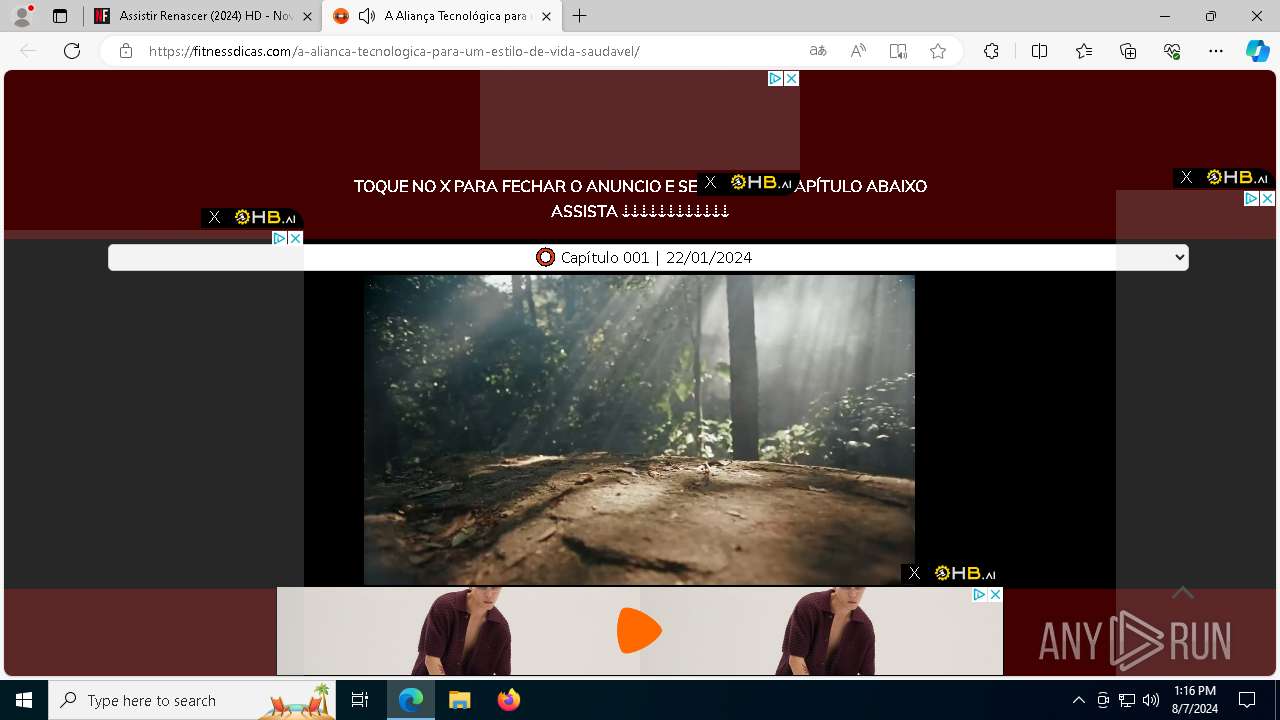Click the taskbar search box
Viewport: 1280px width, 720px height.
point(192,700)
